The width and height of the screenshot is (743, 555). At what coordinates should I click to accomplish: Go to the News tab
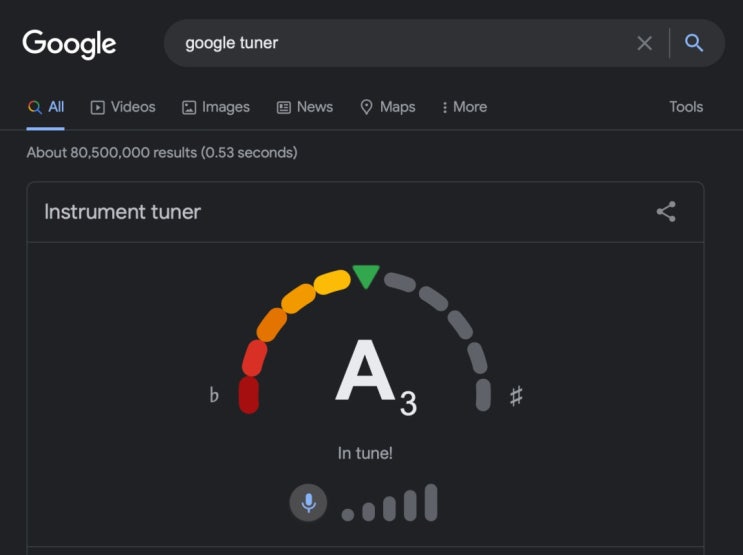(x=305, y=107)
